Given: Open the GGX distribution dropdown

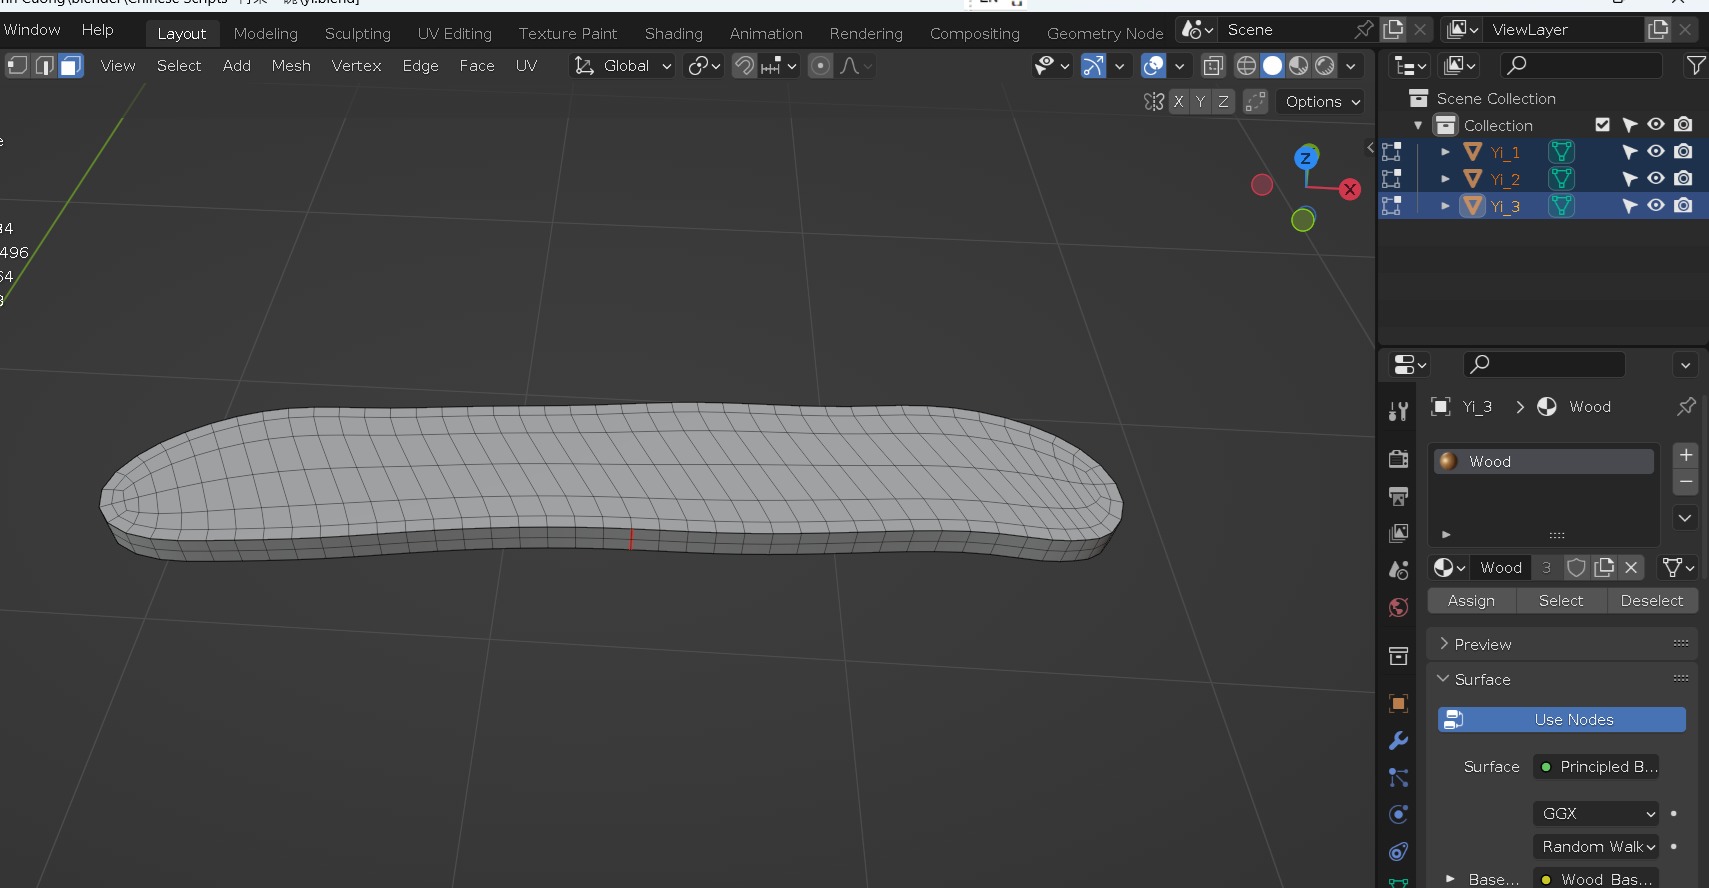Looking at the screenshot, I should (1596, 814).
